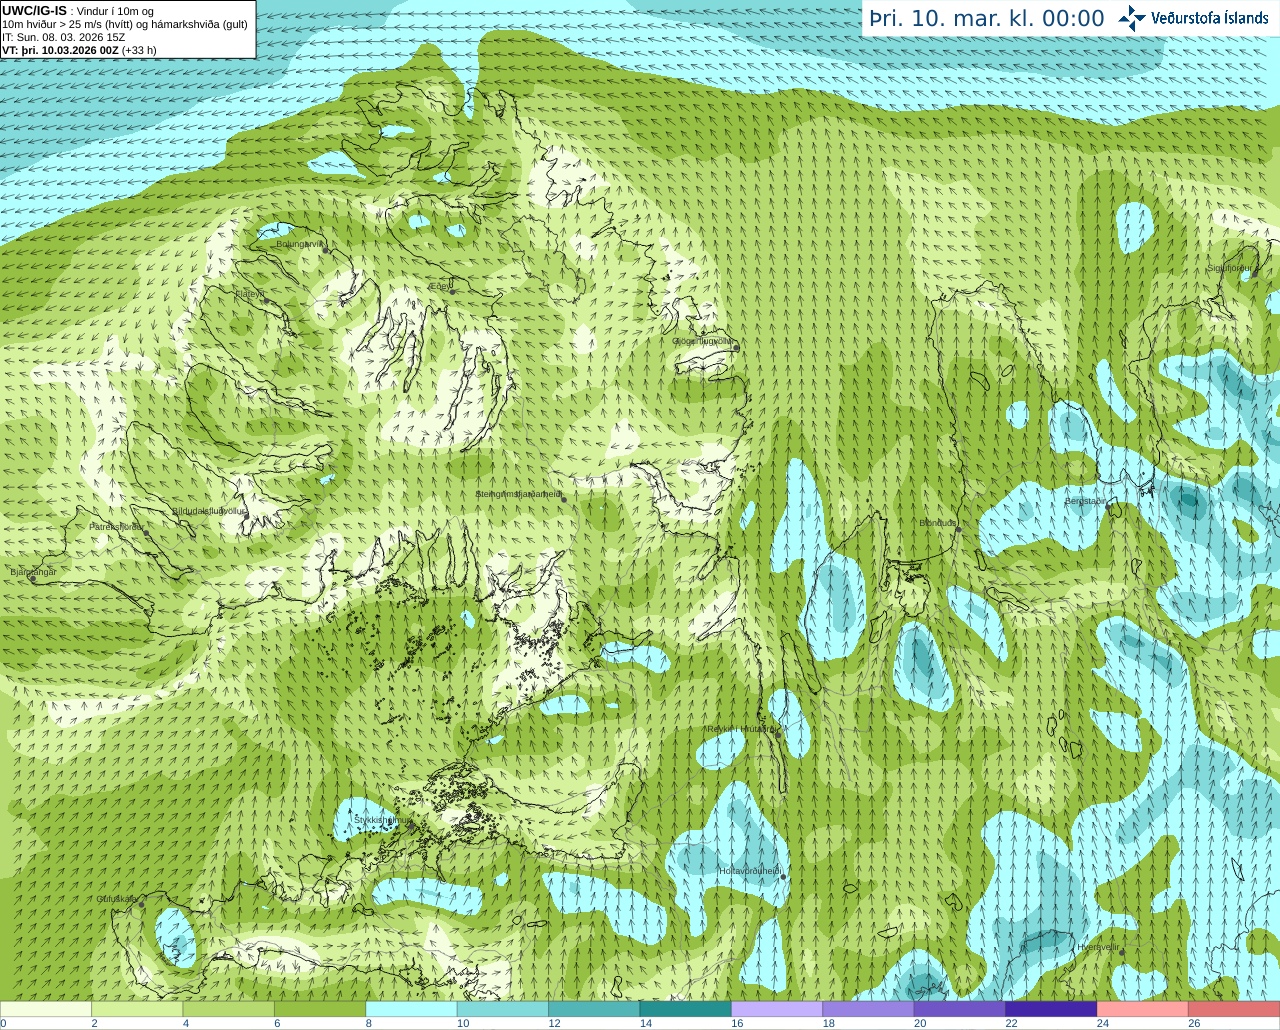The height and width of the screenshot is (1030, 1280).
Task: Select the Siglufjörður station label
Action: point(1230,268)
